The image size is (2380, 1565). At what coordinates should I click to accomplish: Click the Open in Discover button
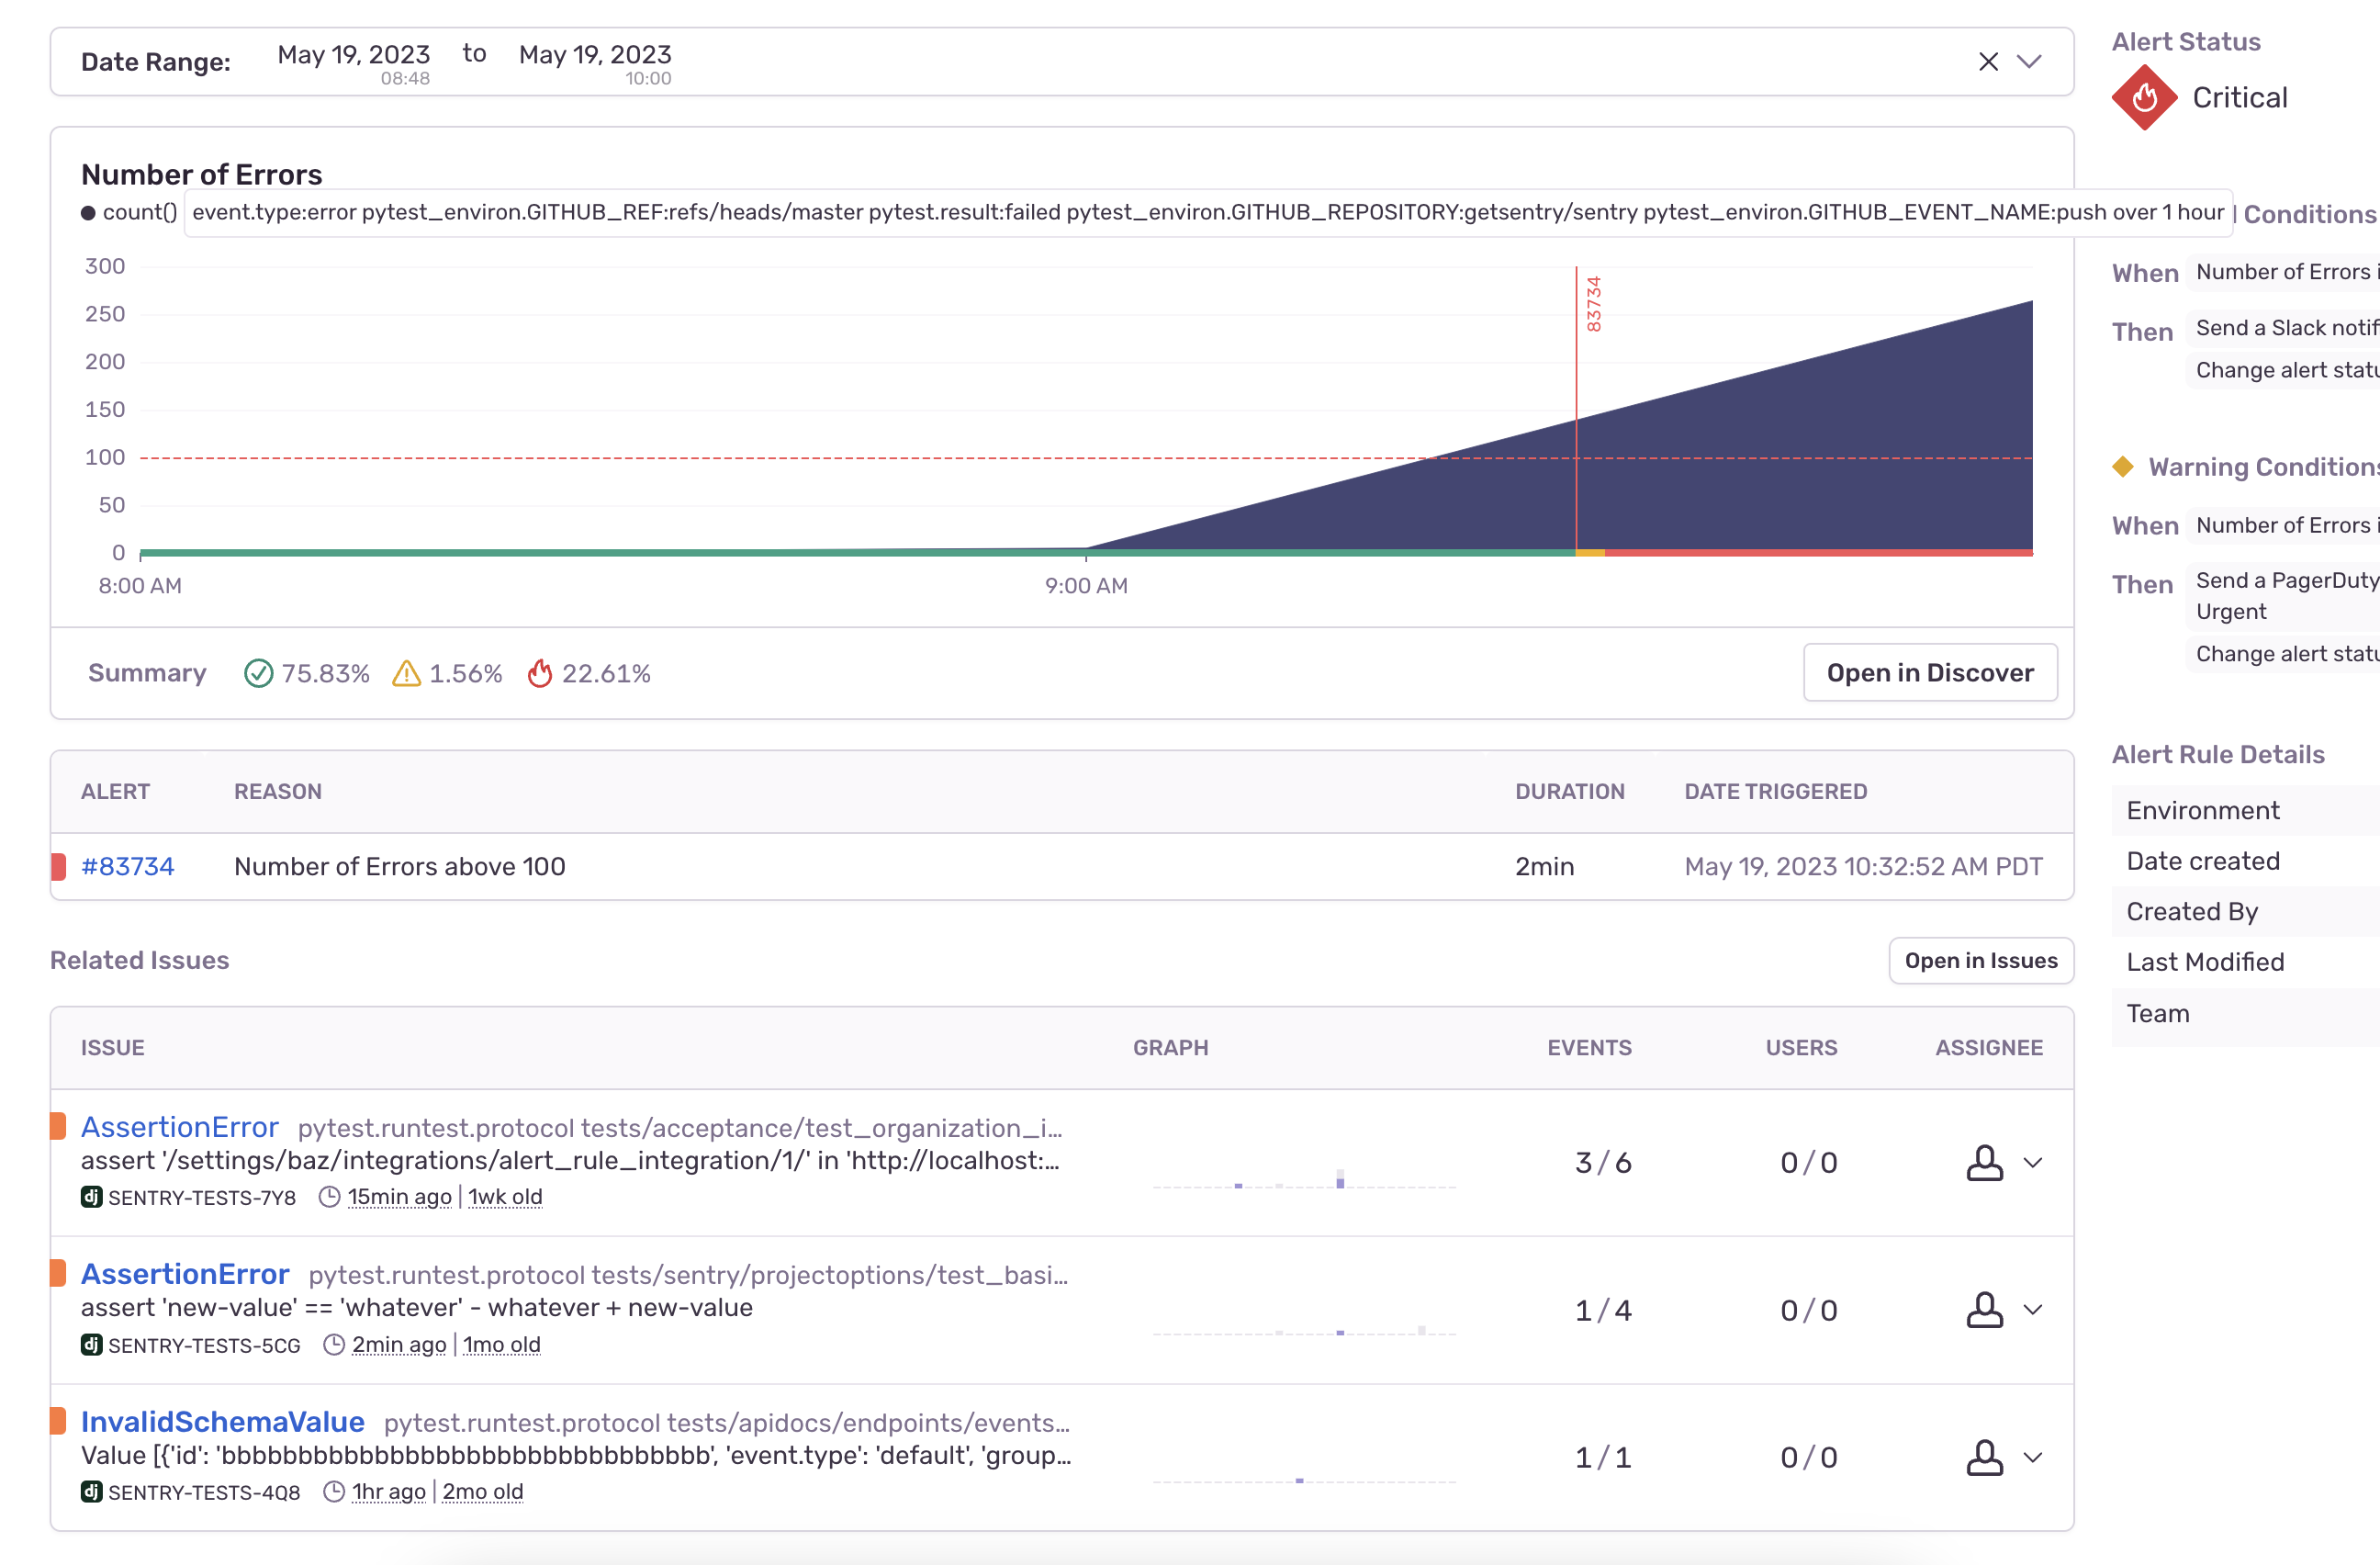click(1930, 672)
